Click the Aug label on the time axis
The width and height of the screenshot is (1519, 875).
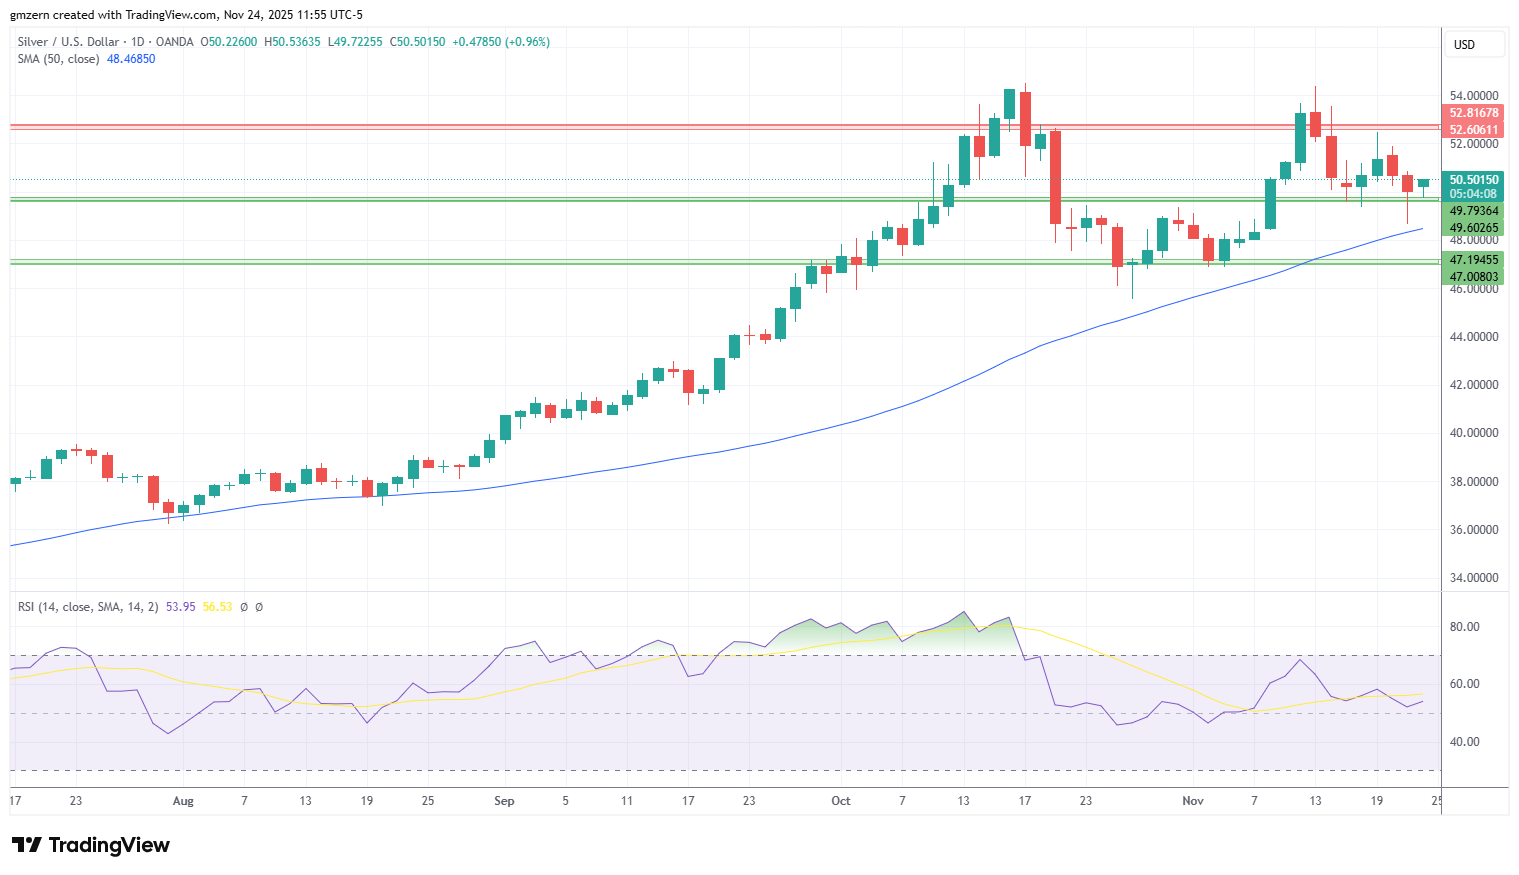click(x=183, y=801)
